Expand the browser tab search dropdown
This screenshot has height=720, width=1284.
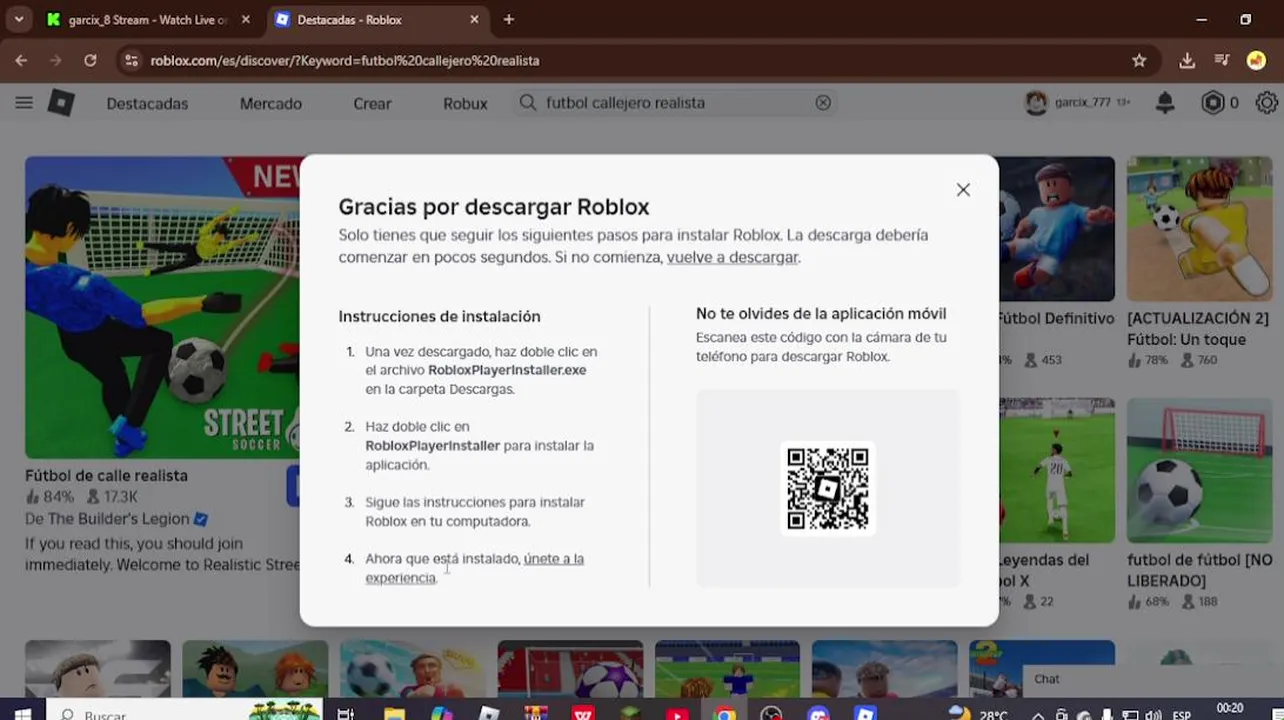19,20
